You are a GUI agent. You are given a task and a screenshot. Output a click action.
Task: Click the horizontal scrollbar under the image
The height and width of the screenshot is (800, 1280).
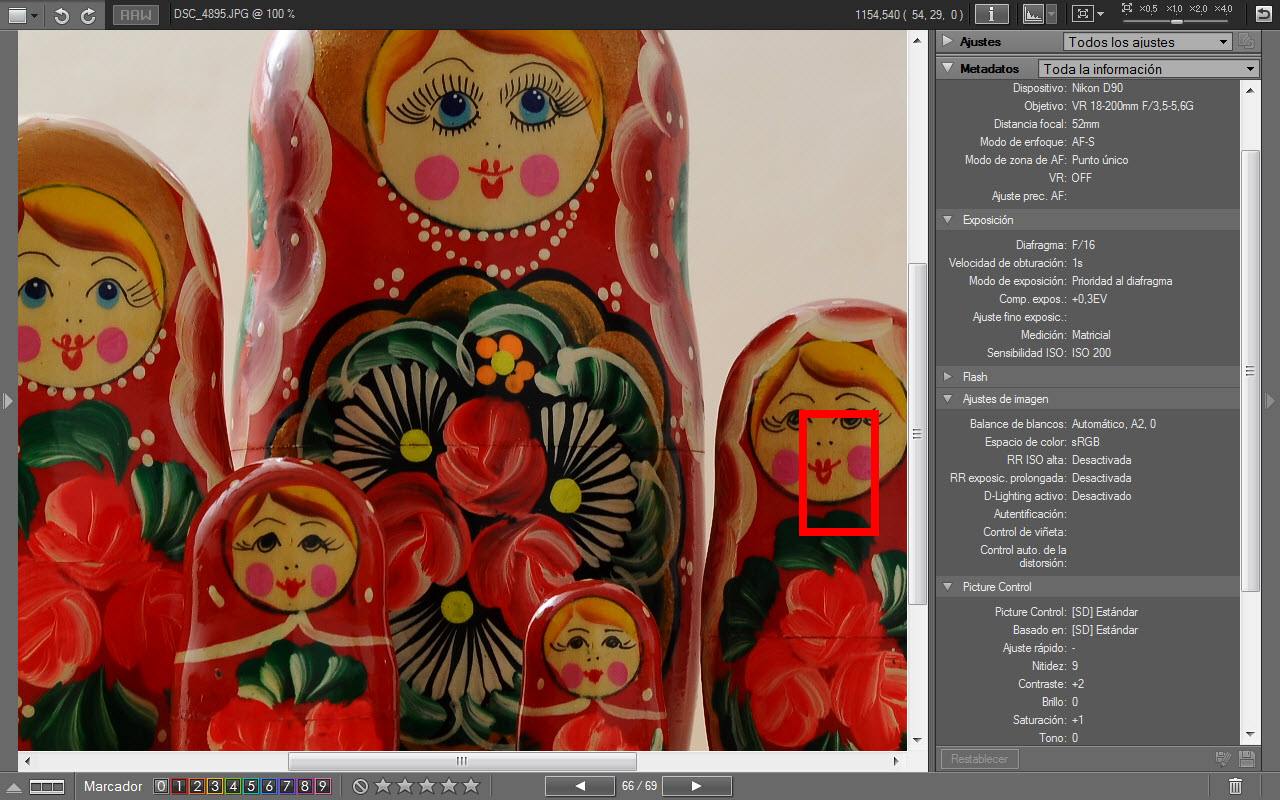[462, 762]
